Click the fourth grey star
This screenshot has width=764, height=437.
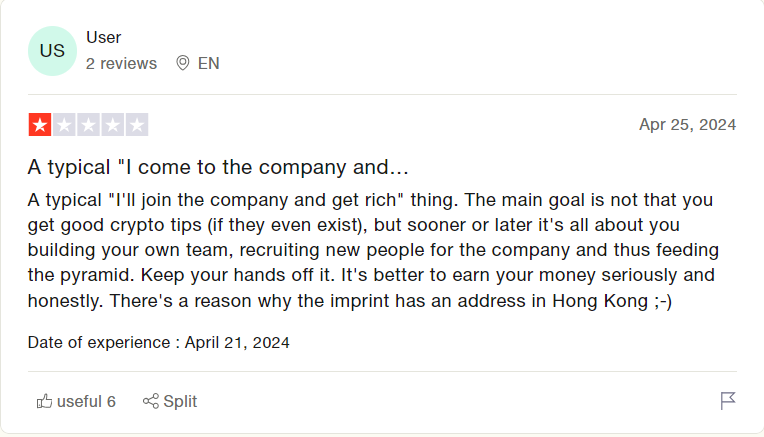(x=113, y=125)
